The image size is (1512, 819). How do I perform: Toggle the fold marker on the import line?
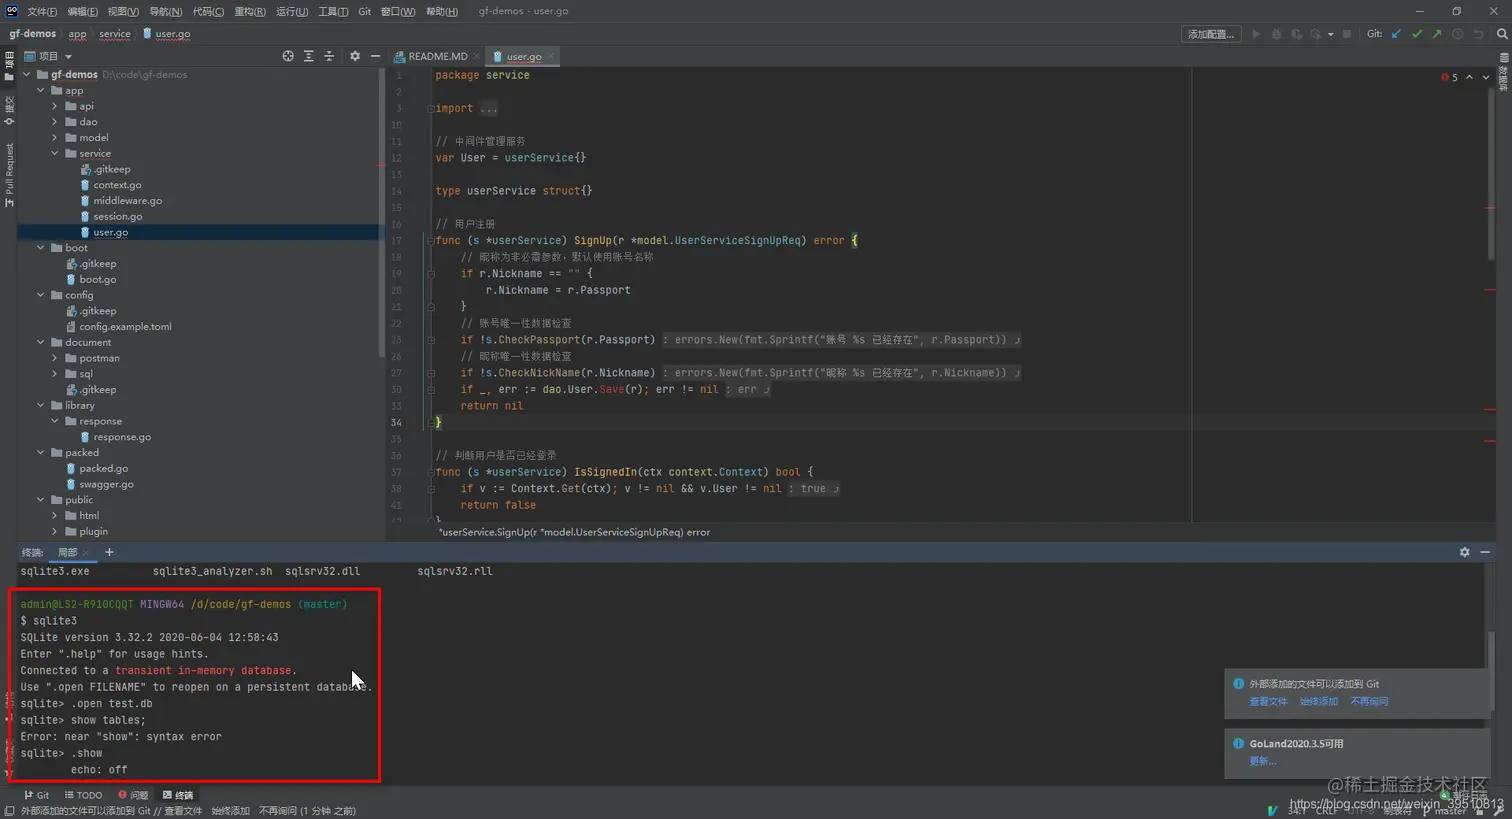pos(431,108)
